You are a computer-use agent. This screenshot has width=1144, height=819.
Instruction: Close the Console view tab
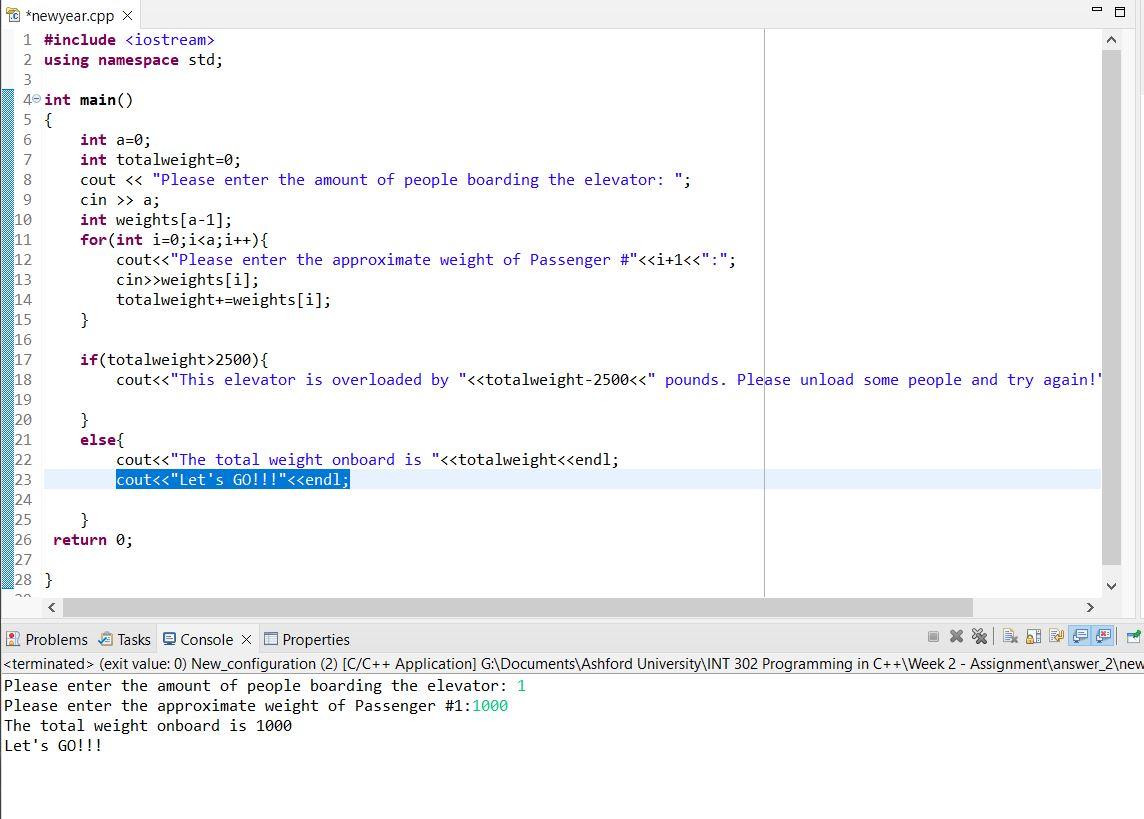(x=247, y=640)
